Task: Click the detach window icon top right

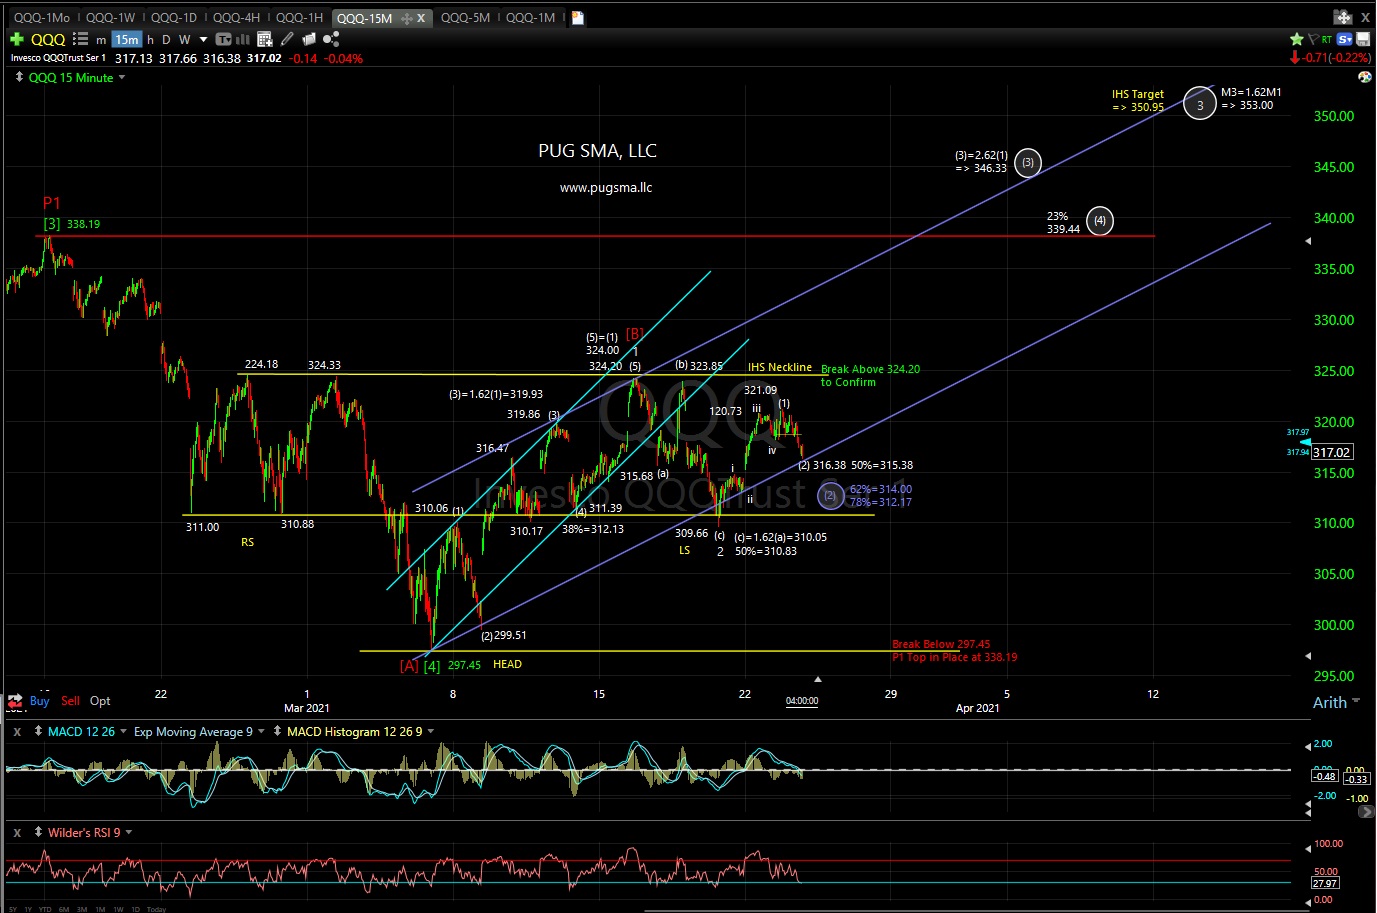Action: point(1343,17)
